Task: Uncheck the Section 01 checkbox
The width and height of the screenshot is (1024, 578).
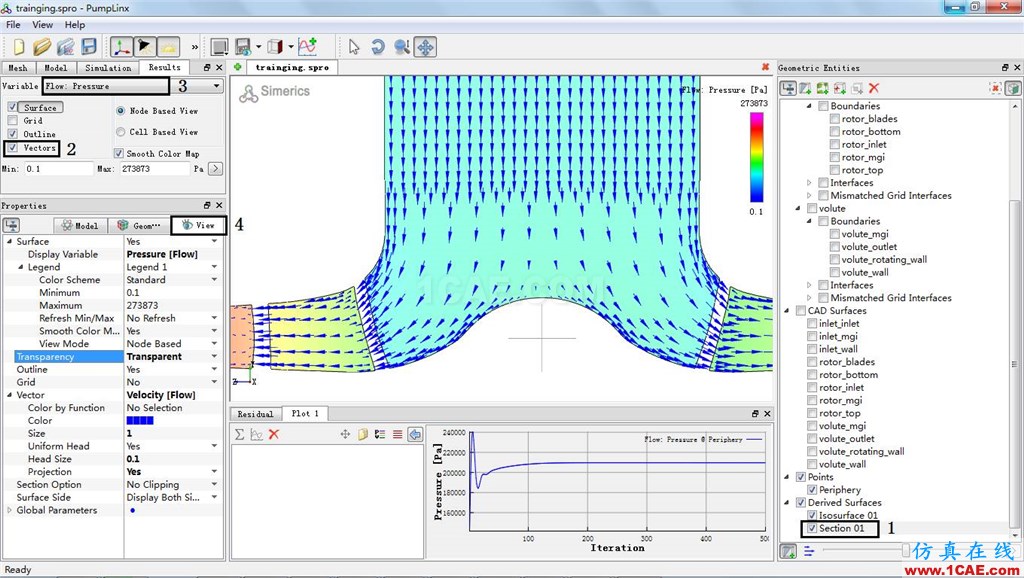Action: [812, 528]
